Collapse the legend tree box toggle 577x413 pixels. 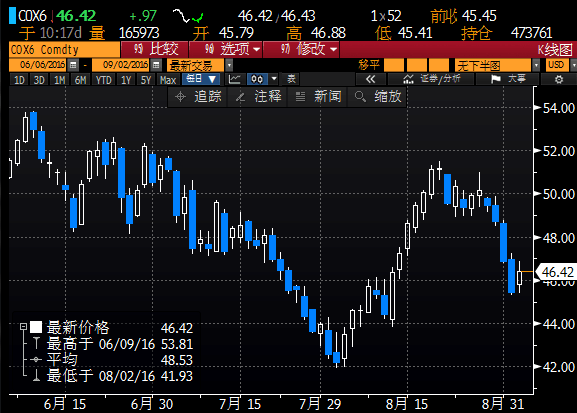24,326
